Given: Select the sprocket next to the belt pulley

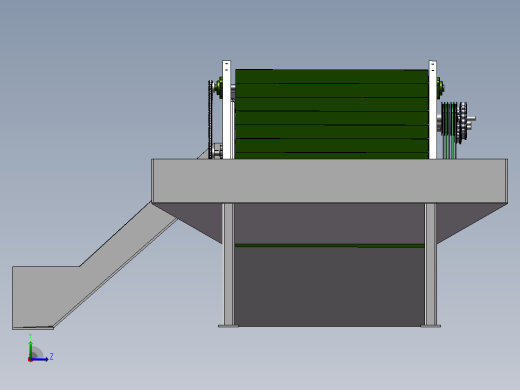Looking at the screenshot, I should point(463,123).
